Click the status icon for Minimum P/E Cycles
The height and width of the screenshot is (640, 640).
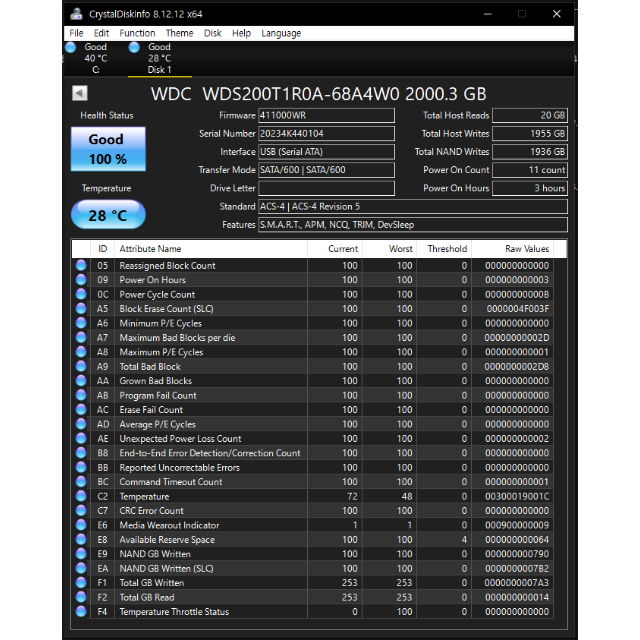(81, 323)
